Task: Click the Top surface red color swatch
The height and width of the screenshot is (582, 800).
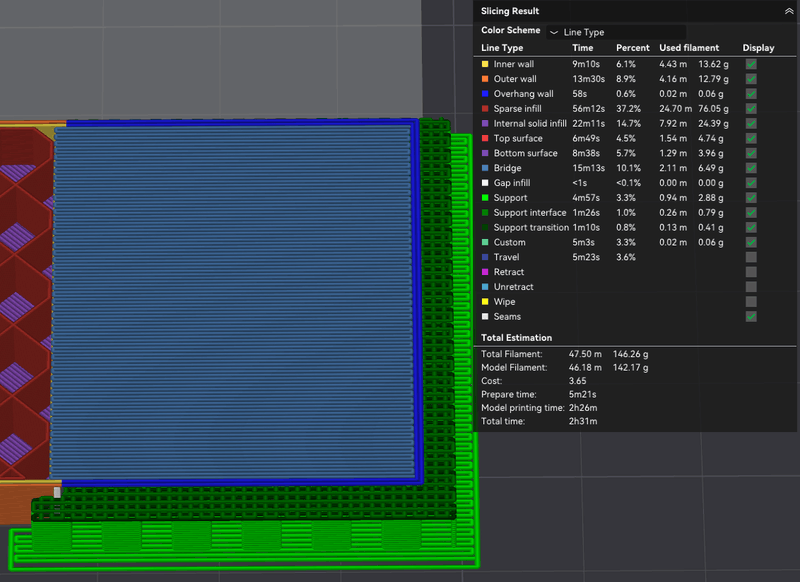Action: (x=485, y=139)
